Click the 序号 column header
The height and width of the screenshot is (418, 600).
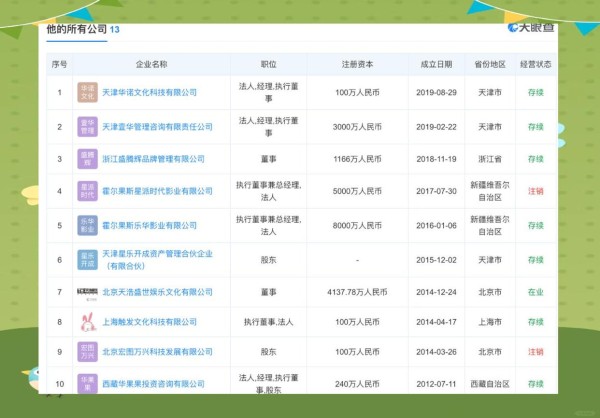(x=59, y=64)
